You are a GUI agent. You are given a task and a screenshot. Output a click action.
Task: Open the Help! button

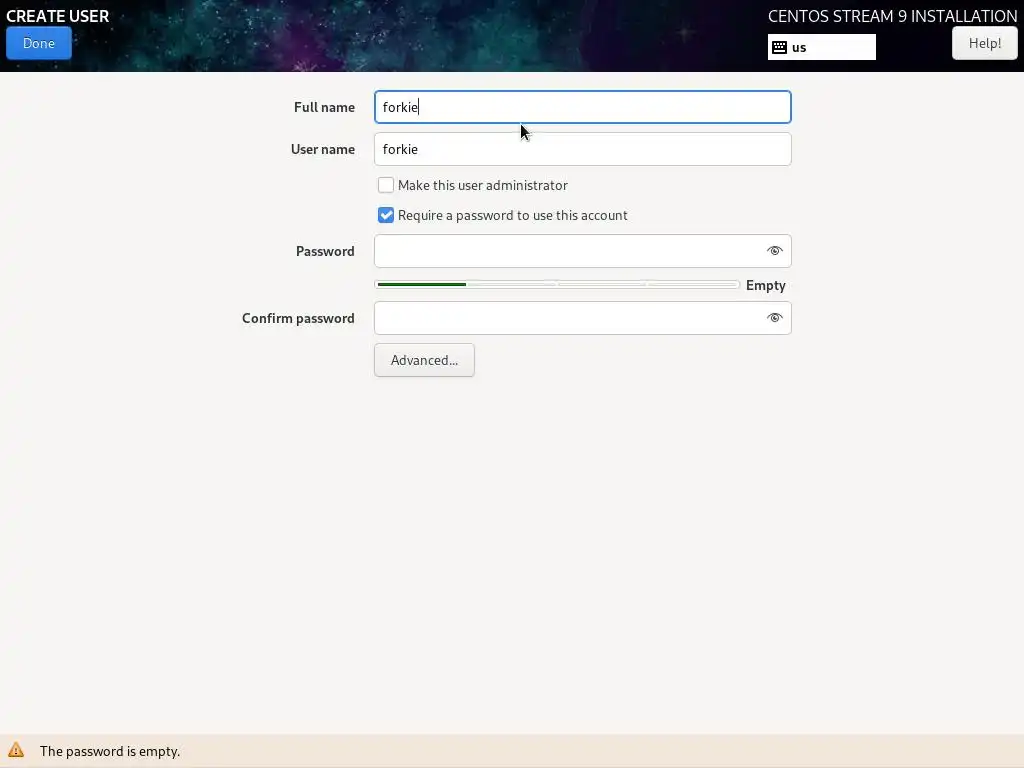pyautogui.click(x=984, y=43)
